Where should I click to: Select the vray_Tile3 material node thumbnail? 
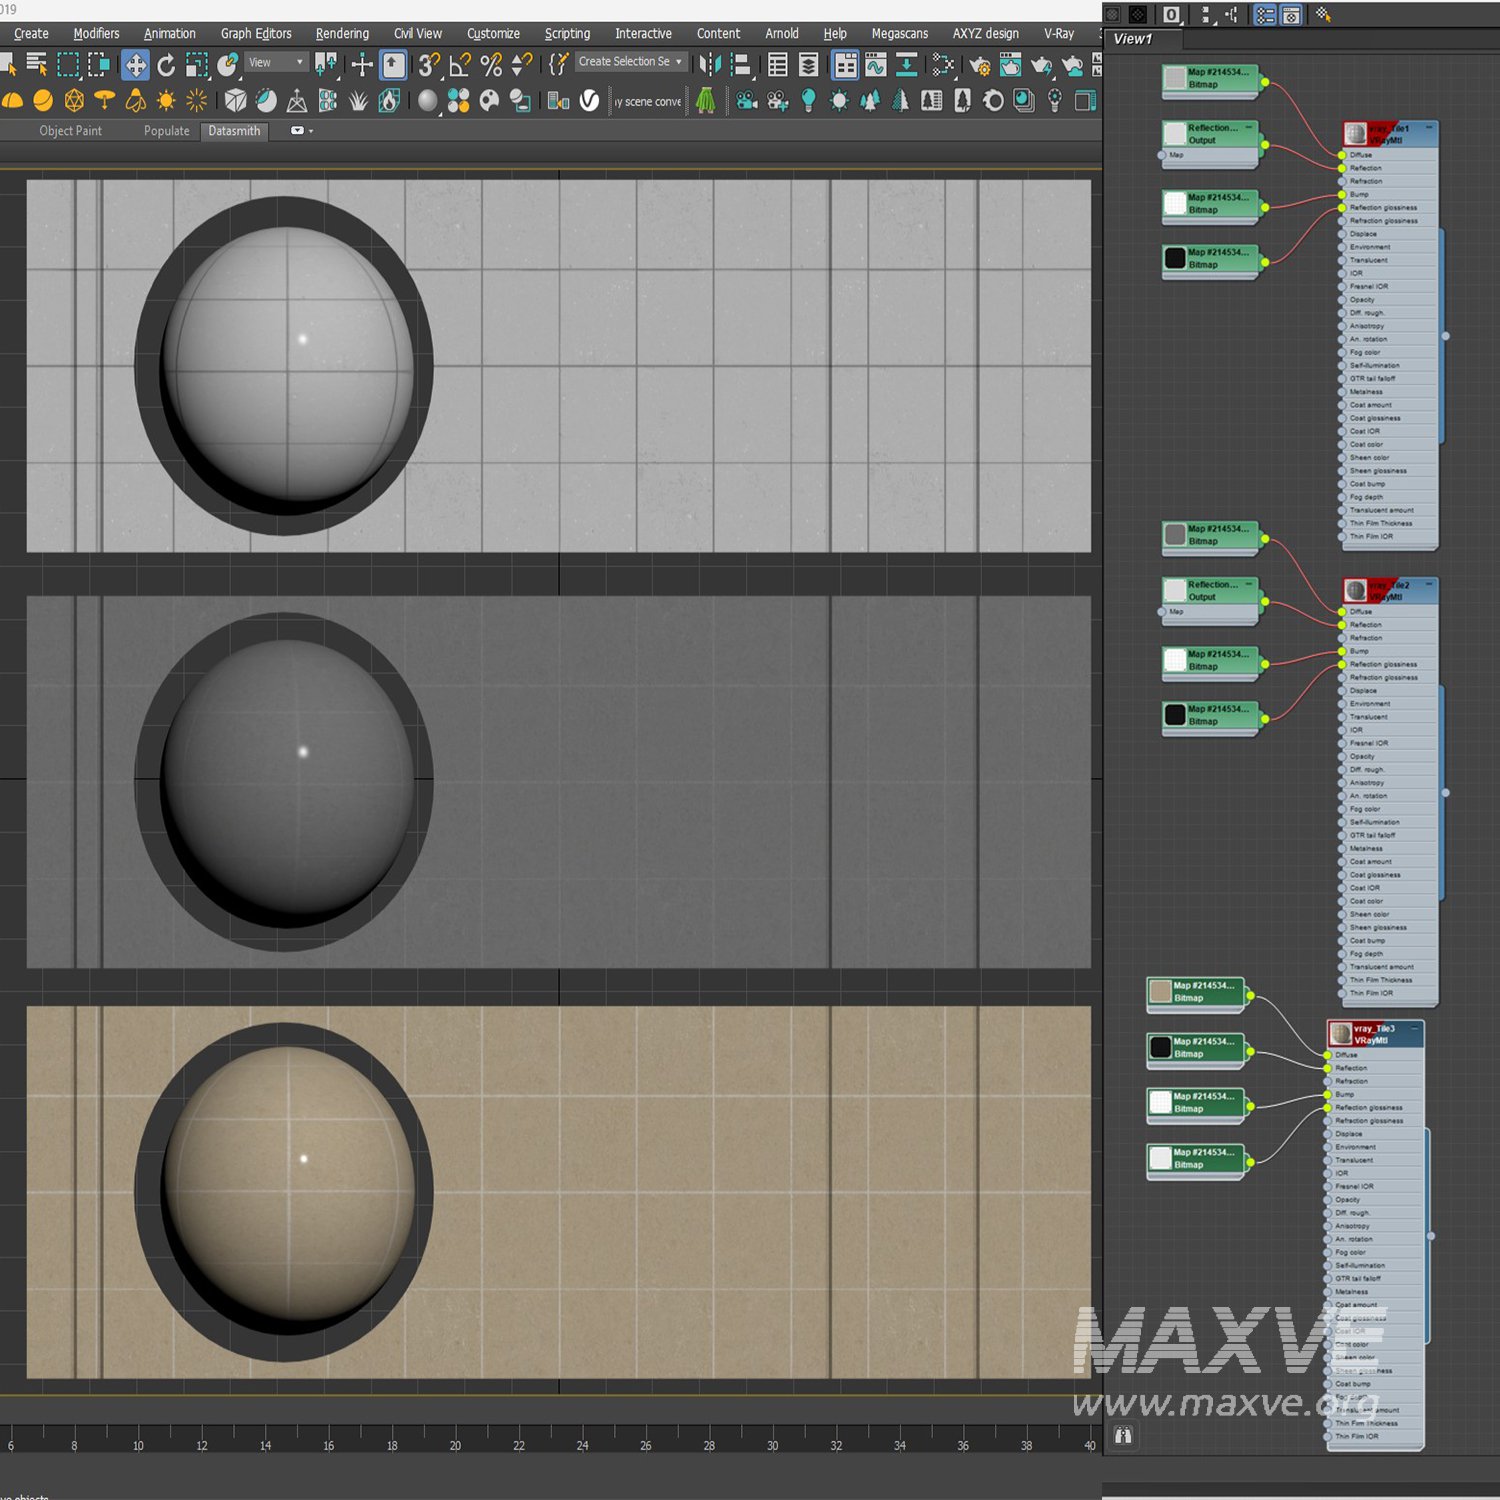point(1340,1034)
